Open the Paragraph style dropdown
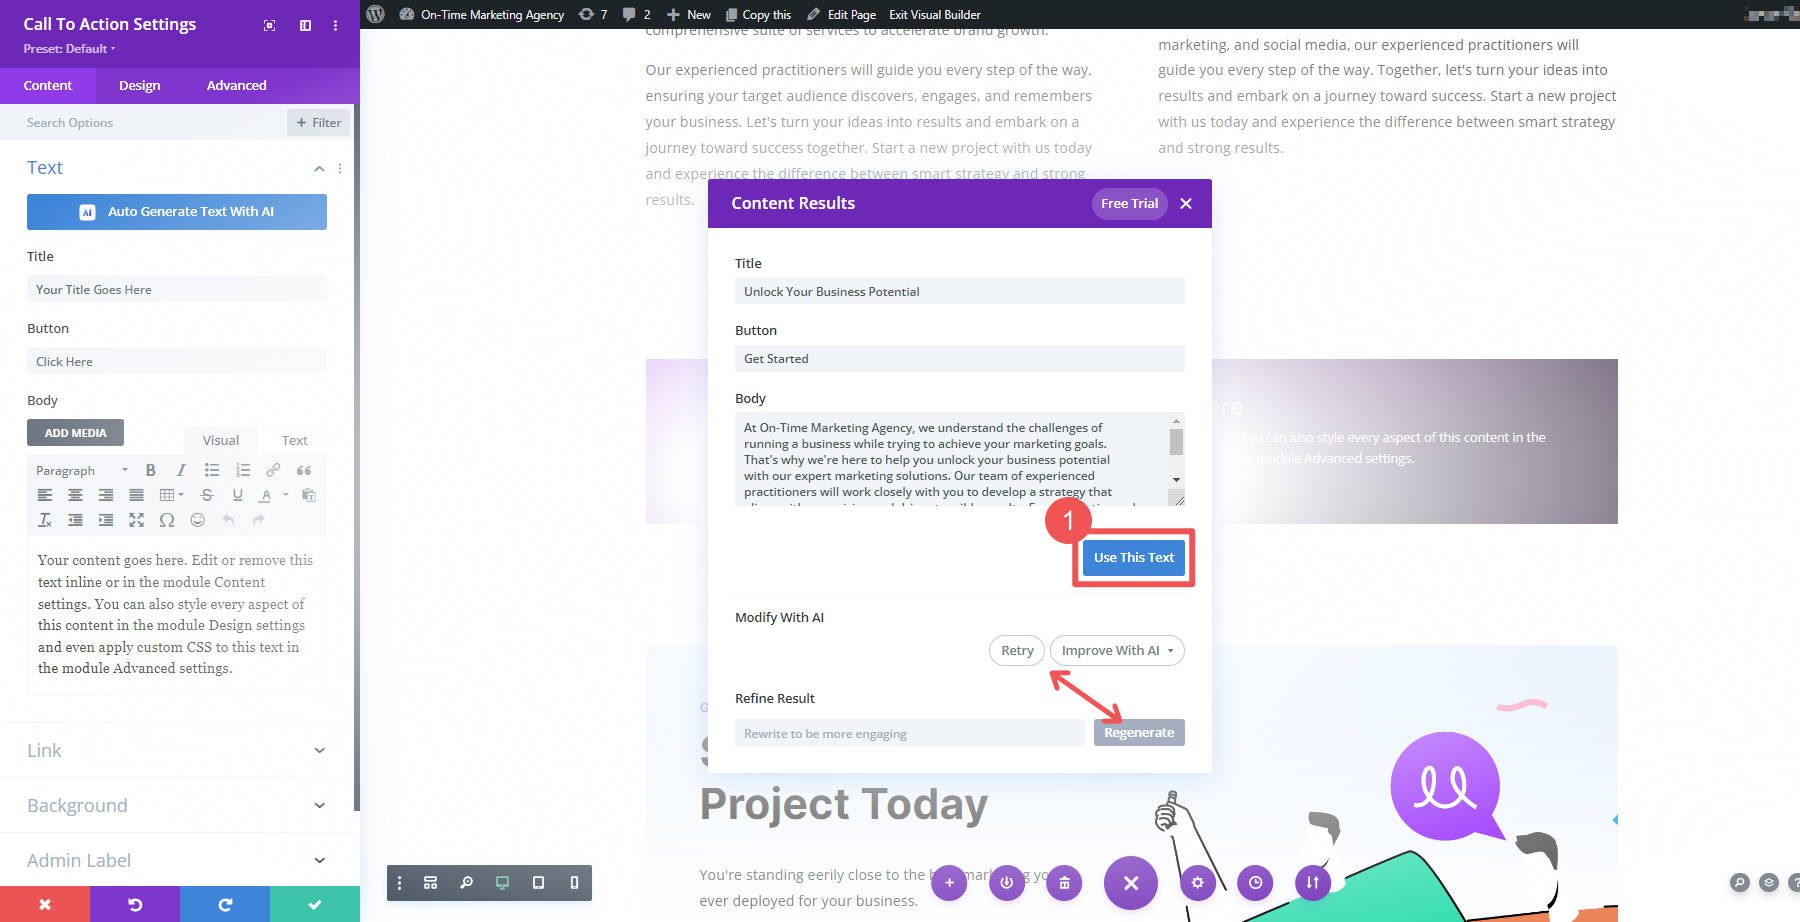1800x922 pixels. (x=80, y=470)
